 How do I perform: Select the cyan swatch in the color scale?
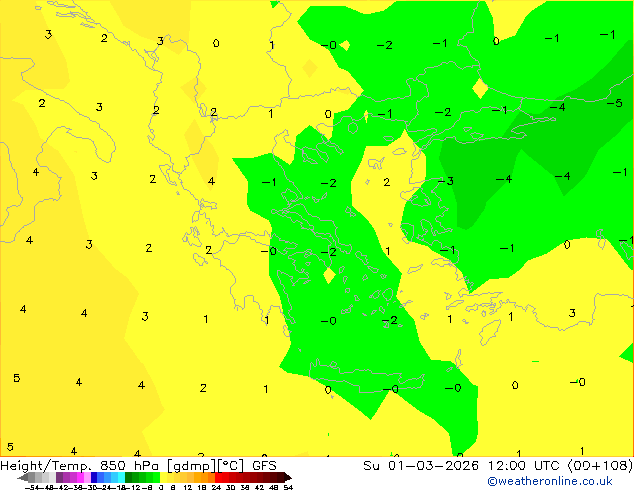tap(121, 477)
